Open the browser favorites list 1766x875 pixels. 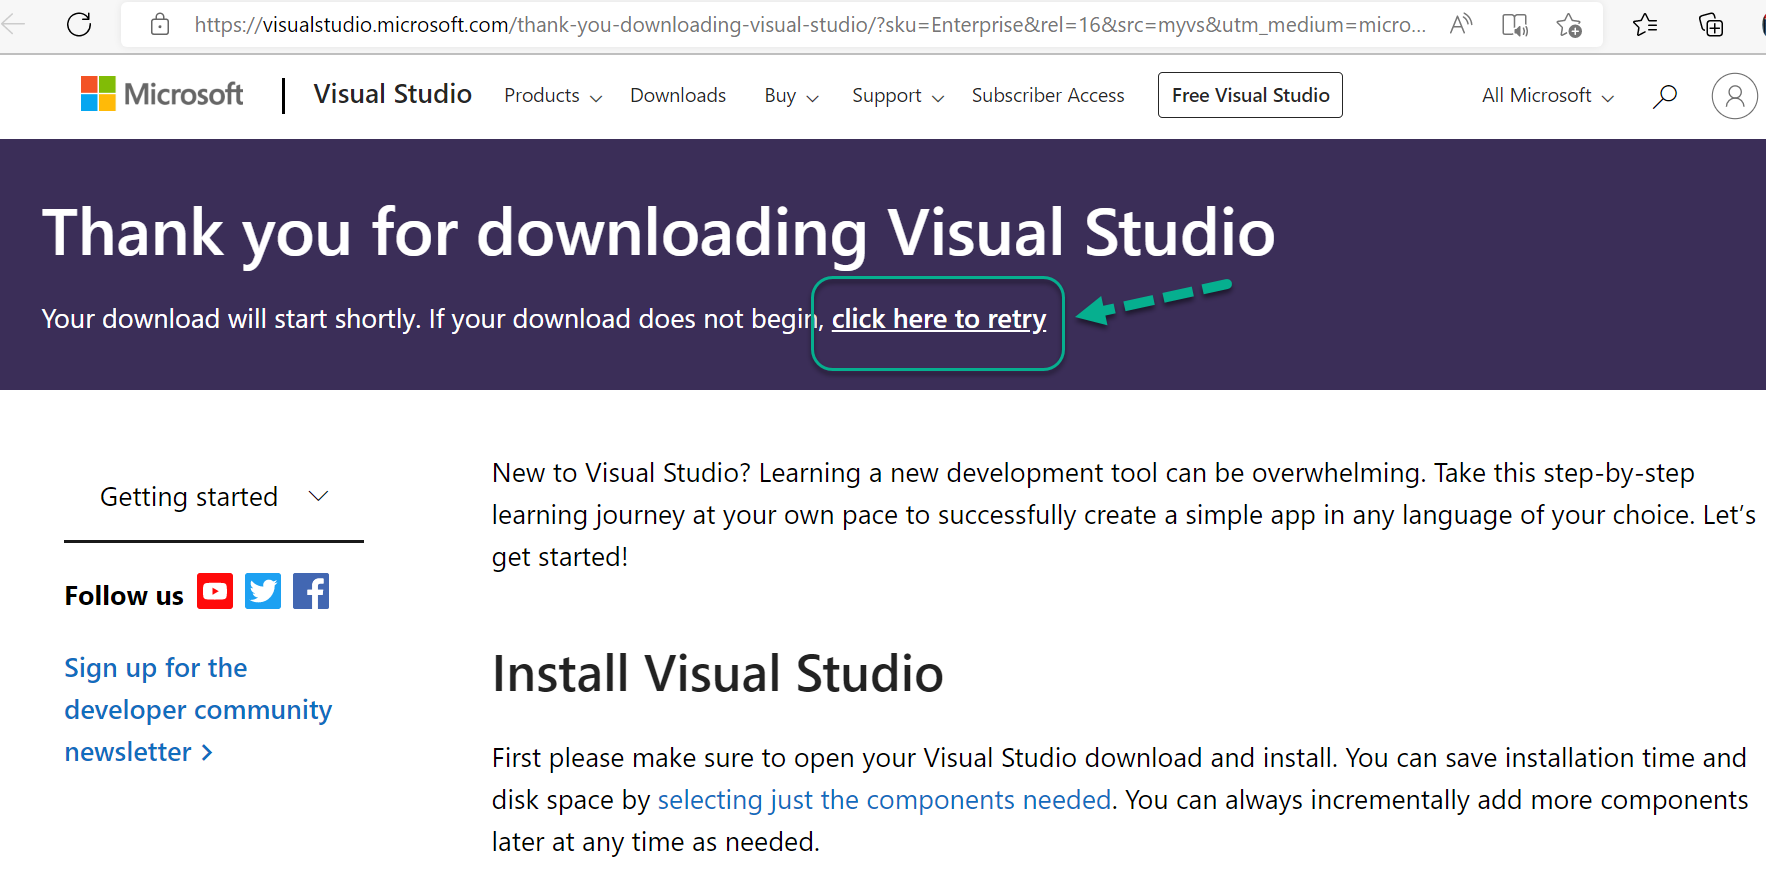1645,25
